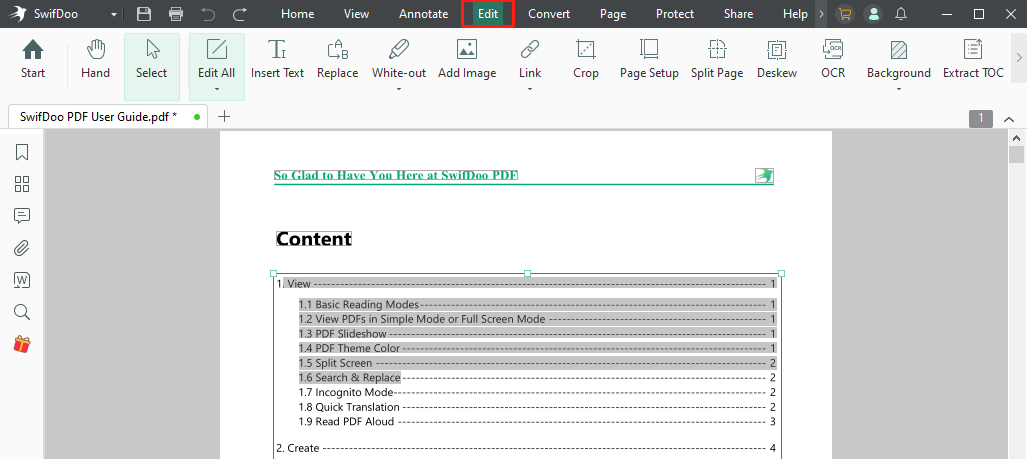The height and width of the screenshot is (459, 1027).
Task: Open the Replace tool
Action: point(337,59)
